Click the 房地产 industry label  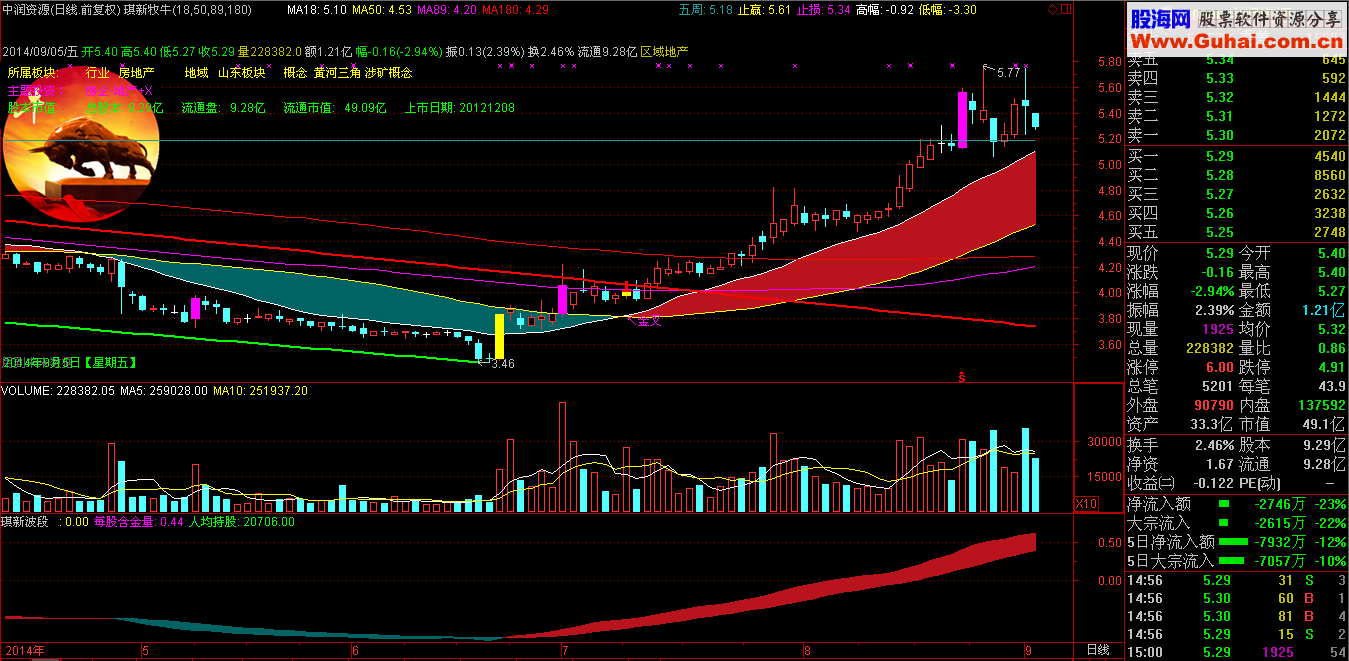(x=137, y=72)
